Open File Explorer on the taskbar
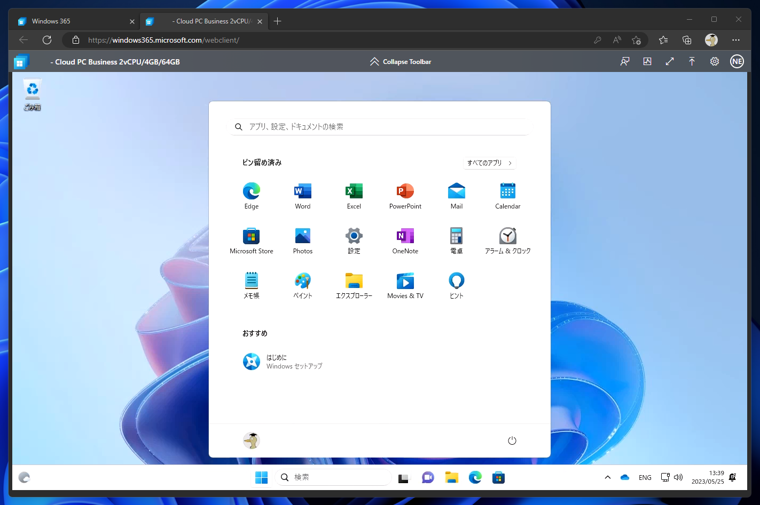760x505 pixels. (451, 478)
